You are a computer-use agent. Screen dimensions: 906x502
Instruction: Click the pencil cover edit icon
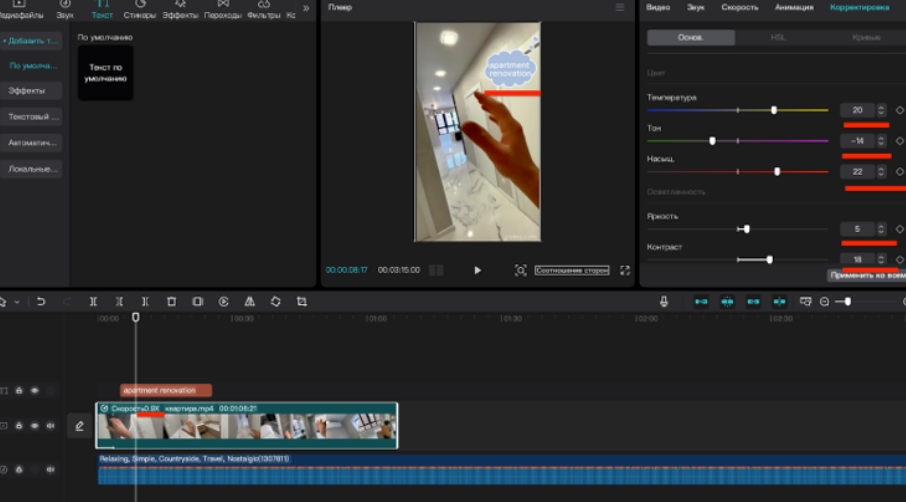(x=79, y=426)
